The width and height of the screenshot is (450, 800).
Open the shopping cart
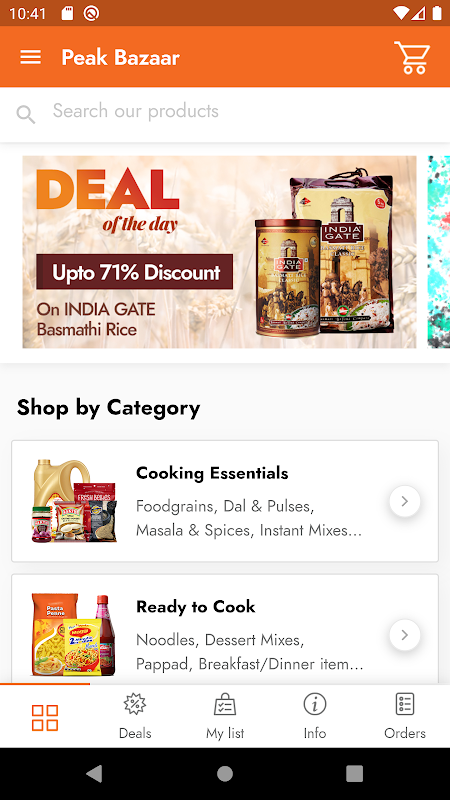click(412, 57)
